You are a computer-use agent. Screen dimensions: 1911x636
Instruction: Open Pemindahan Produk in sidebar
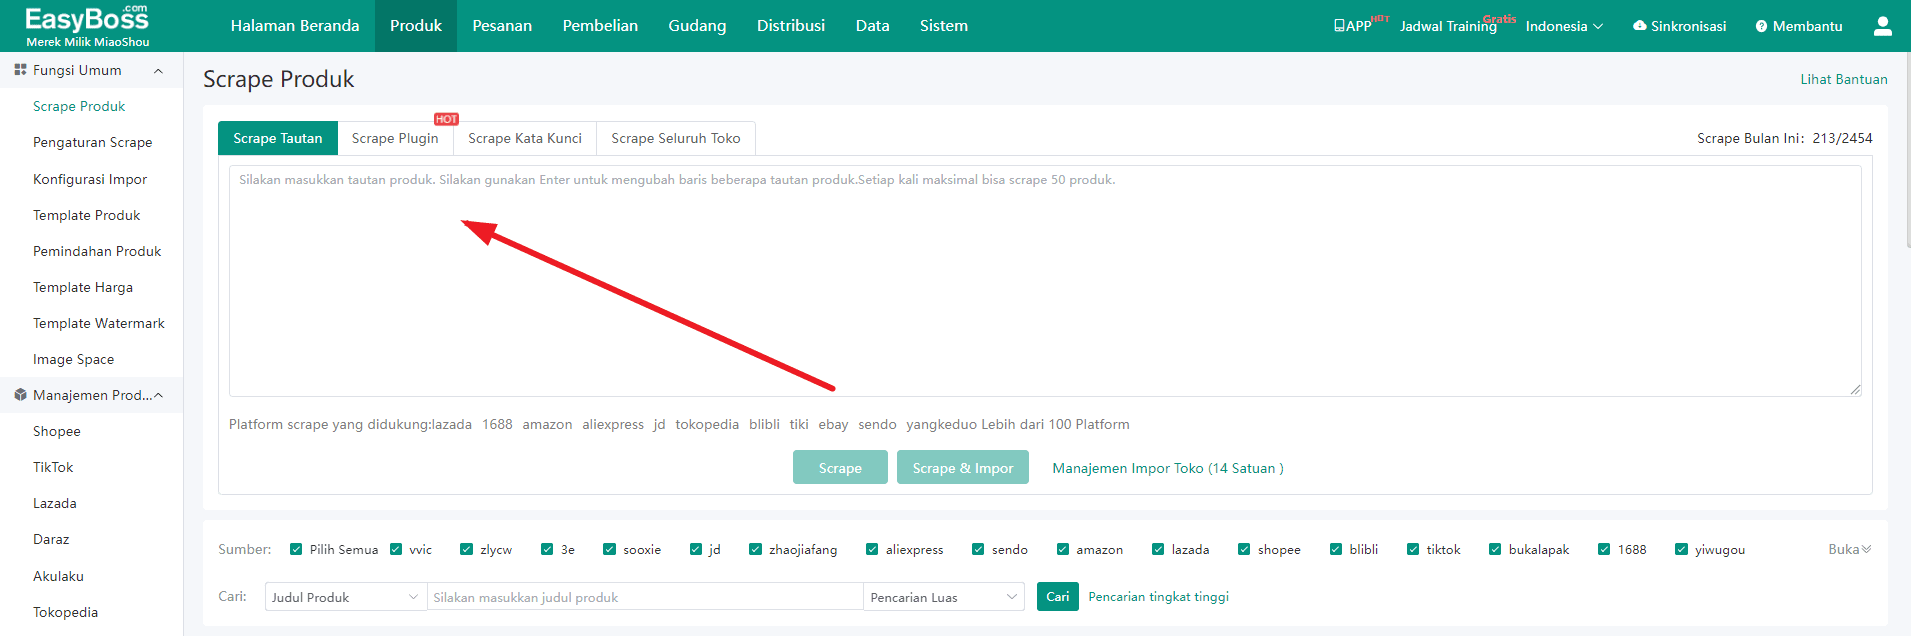click(x=97, y=251)
